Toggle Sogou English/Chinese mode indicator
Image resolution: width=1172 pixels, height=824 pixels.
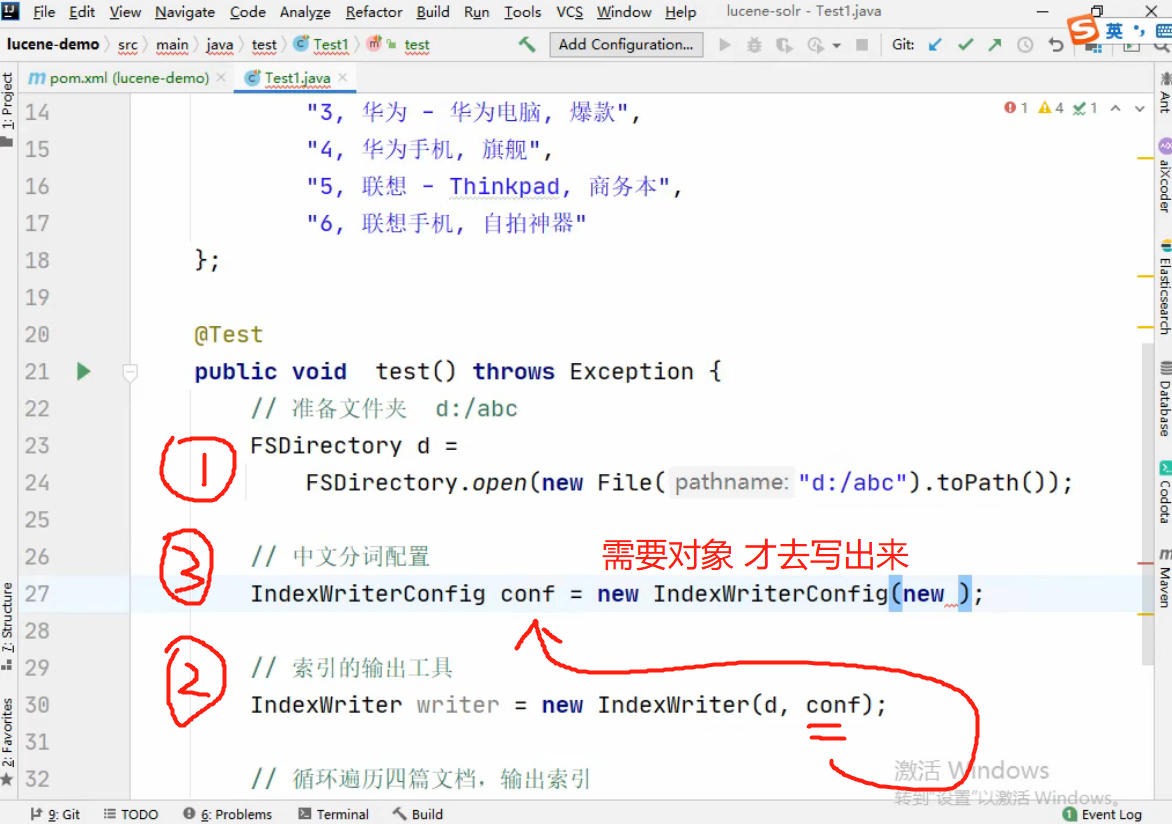[x=1114, y=30]
